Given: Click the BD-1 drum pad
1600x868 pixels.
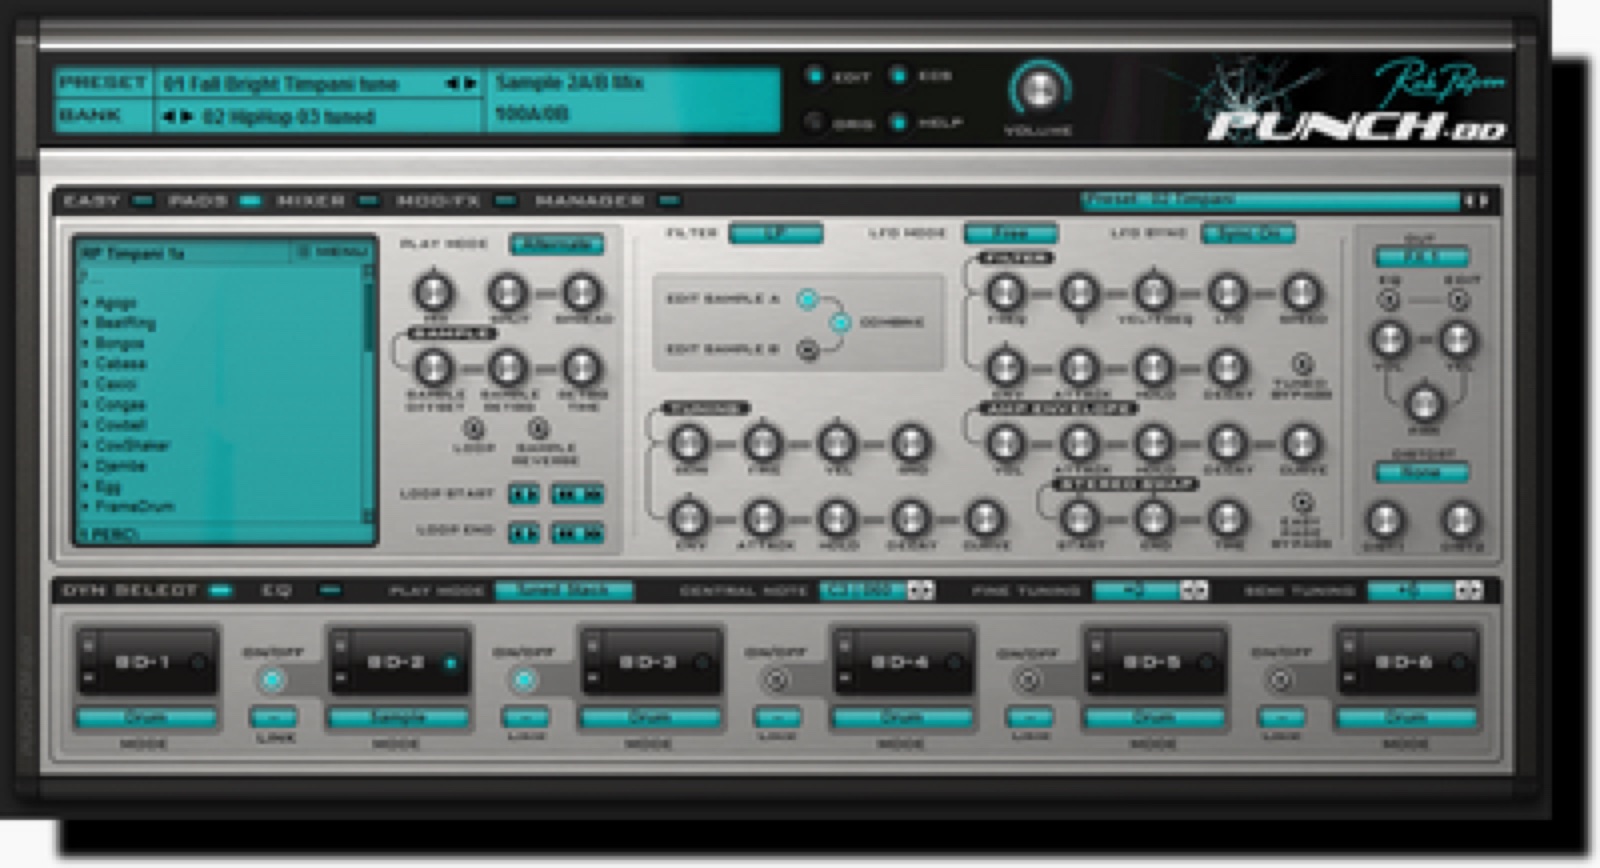Looking at the screenshot, I should tap(146, 661).
